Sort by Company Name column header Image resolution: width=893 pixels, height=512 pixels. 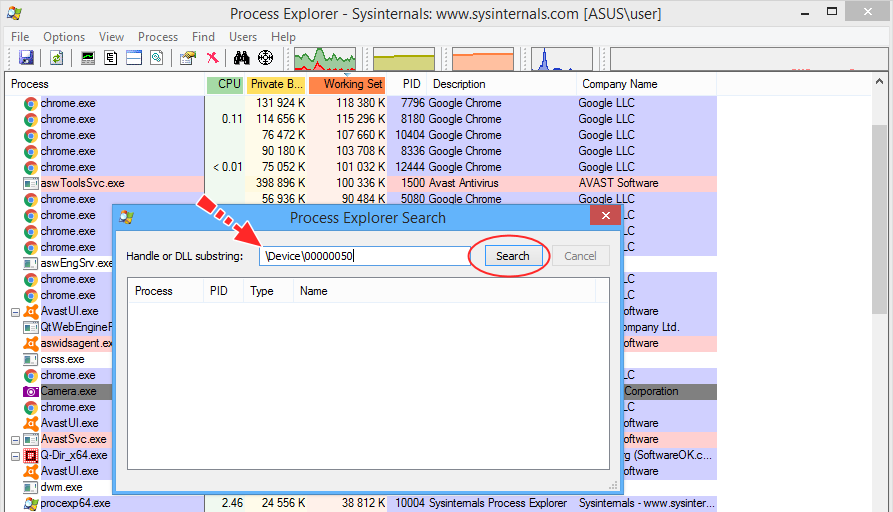[646, 84]
